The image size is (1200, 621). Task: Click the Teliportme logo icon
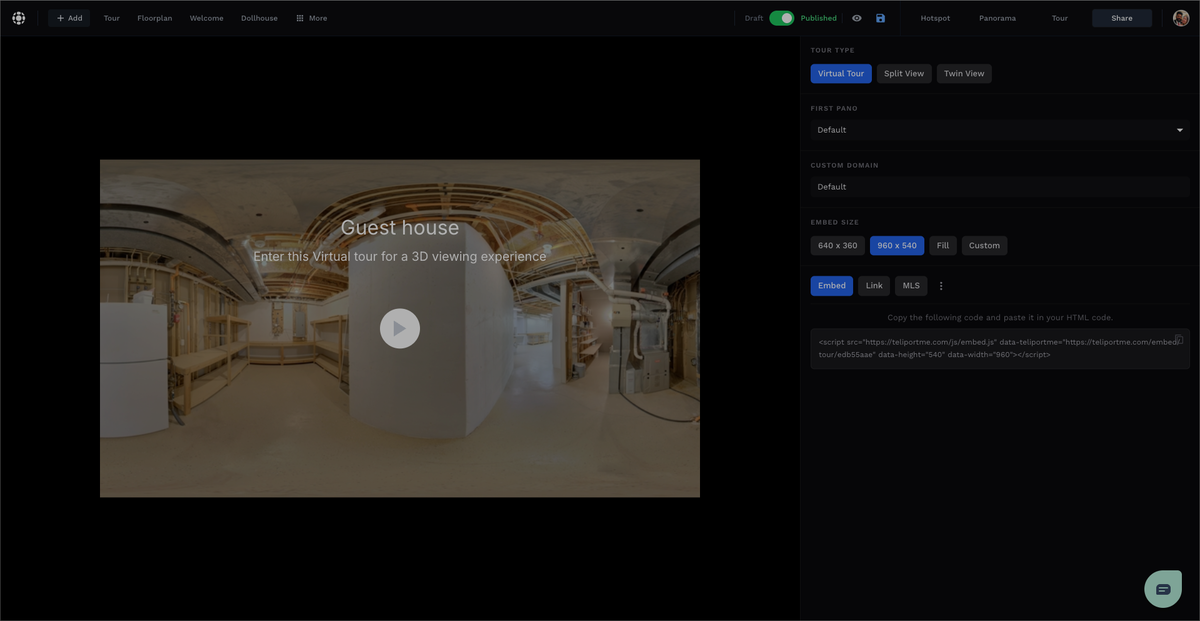(x=18, y=18)
